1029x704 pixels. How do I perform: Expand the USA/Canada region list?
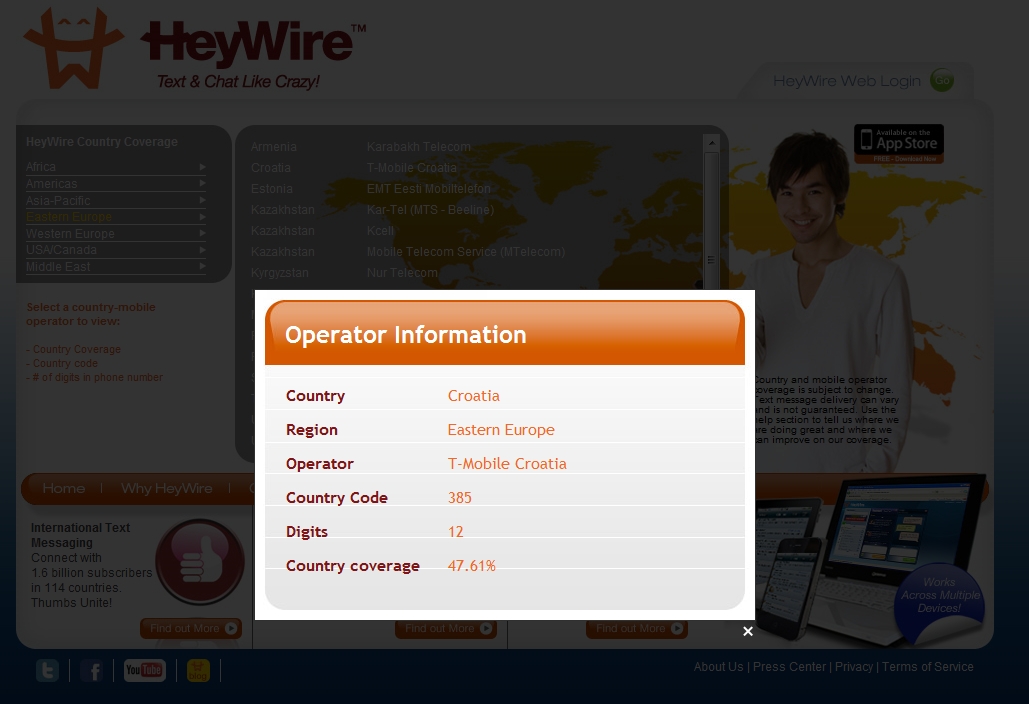115,250
